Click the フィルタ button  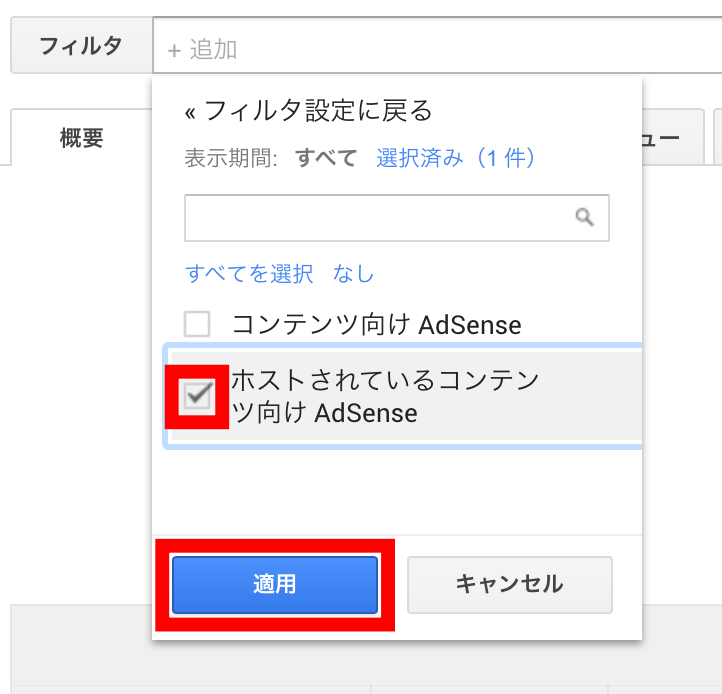pyautogui.click(x=82, y=45)
